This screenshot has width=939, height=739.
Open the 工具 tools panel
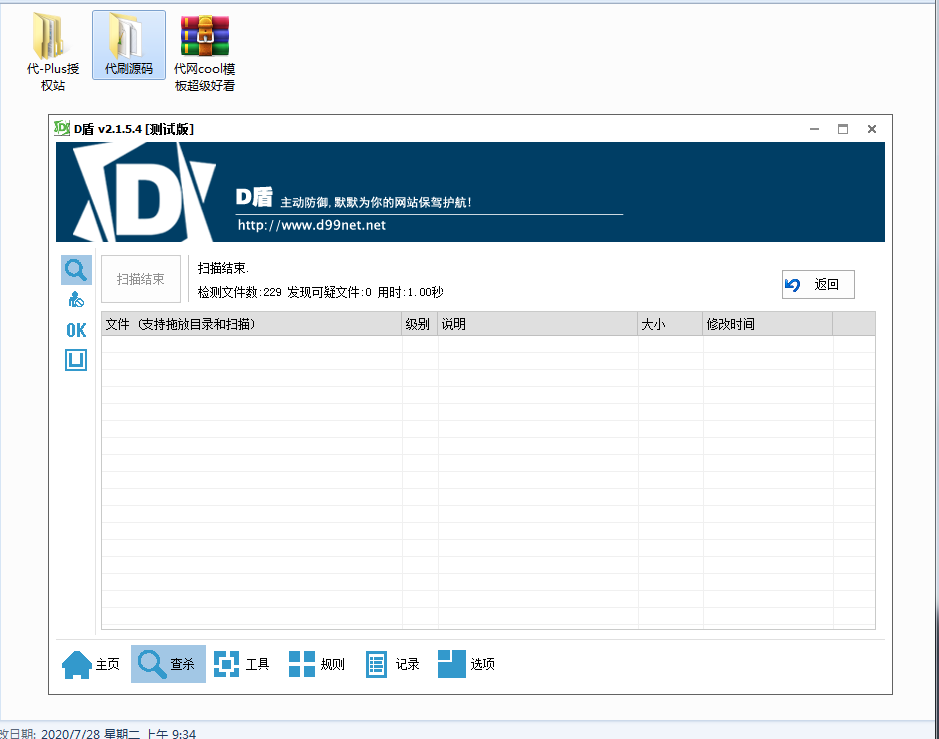(x=243, y=663)
